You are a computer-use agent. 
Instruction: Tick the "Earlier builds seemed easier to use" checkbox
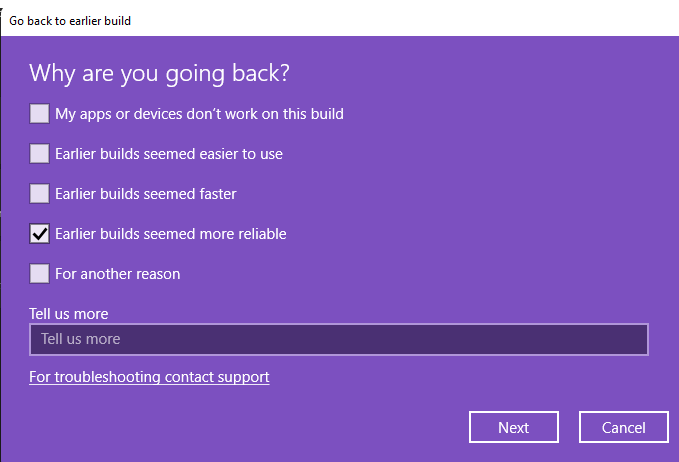coord(40,154)
